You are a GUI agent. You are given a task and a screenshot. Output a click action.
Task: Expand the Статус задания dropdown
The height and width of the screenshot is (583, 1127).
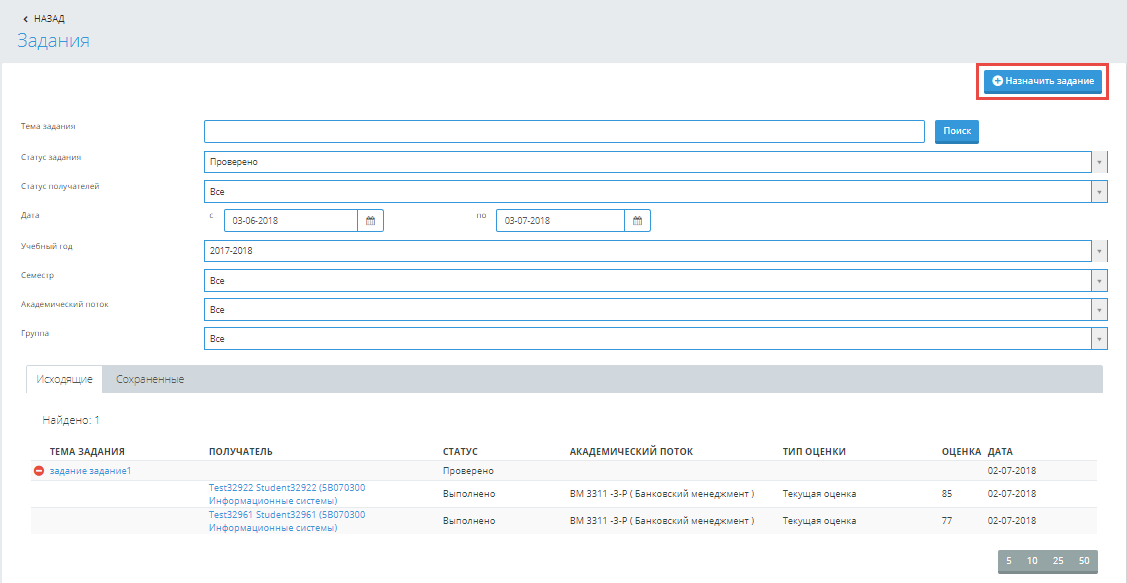point(655,162)
